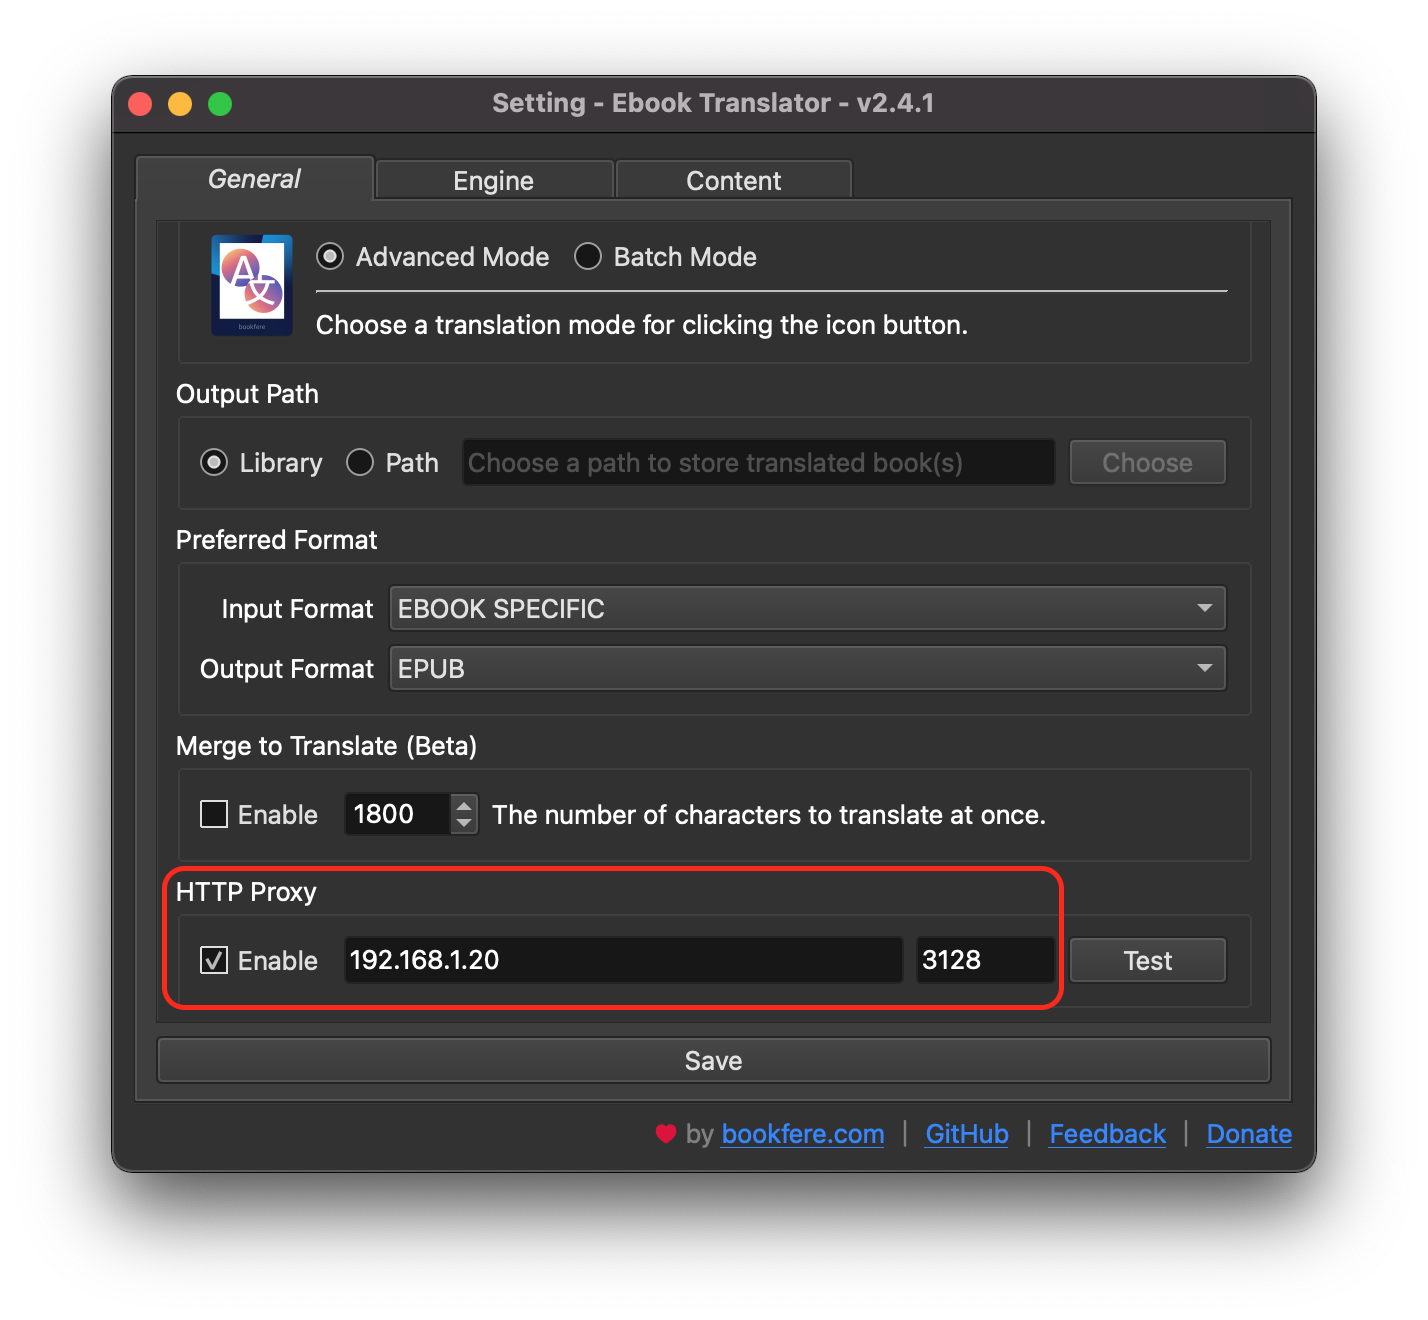
Task: Select the General tab
Action: [253, 179]
